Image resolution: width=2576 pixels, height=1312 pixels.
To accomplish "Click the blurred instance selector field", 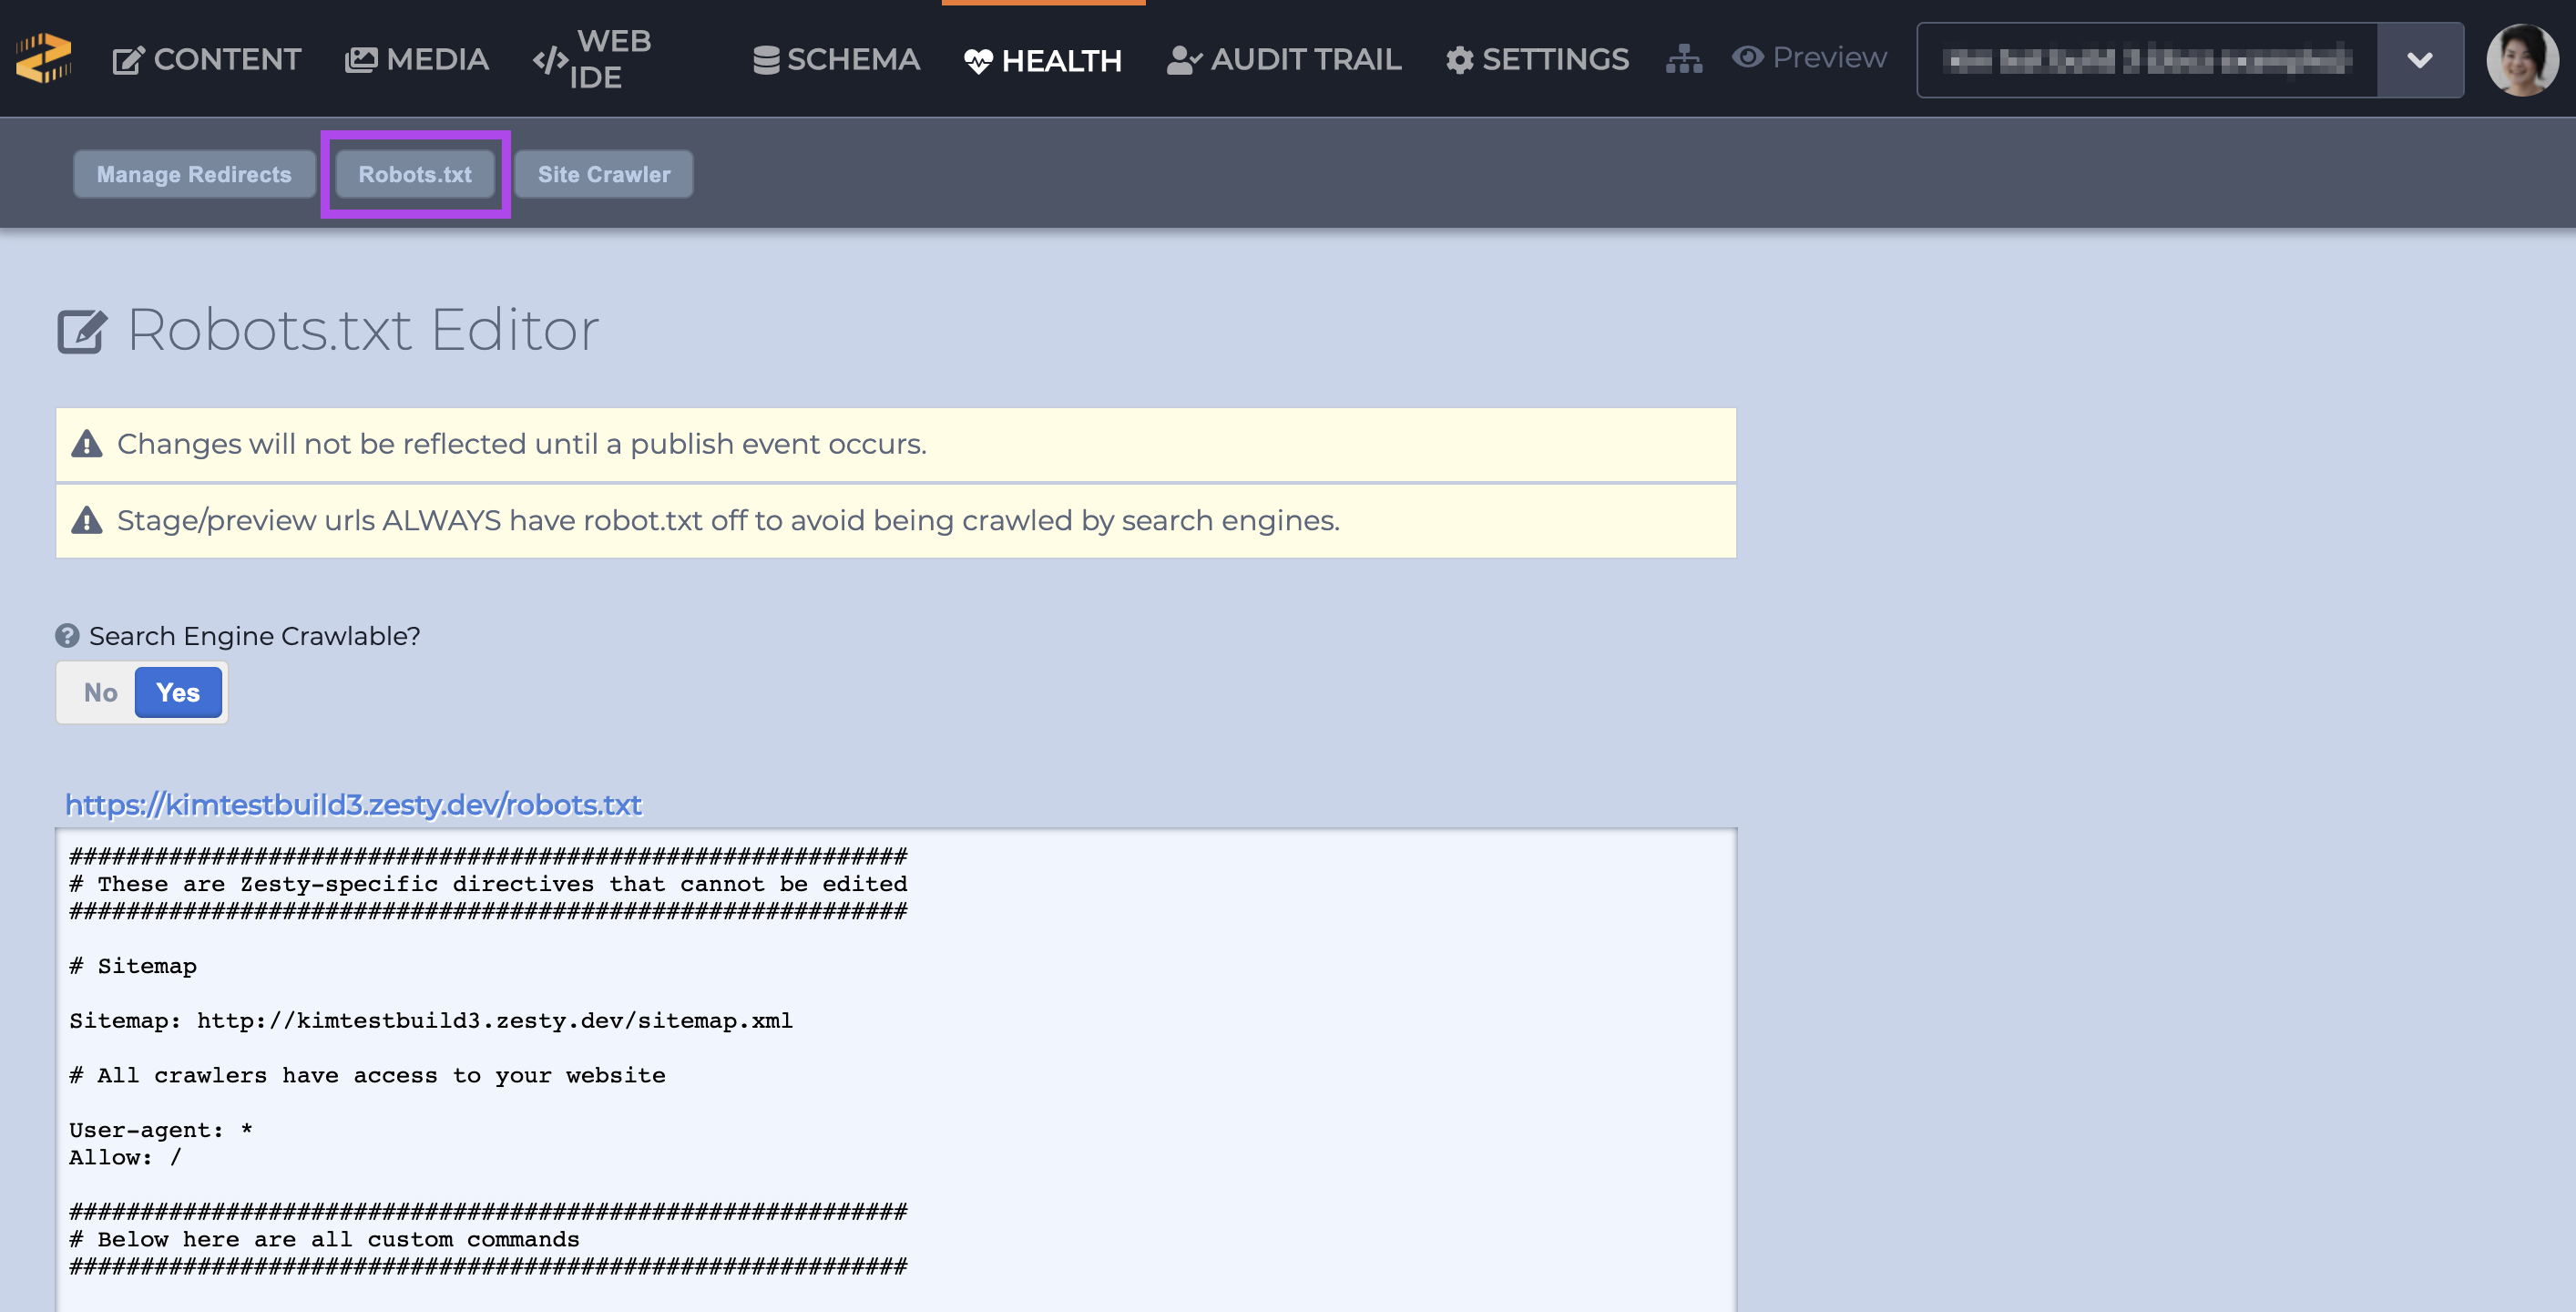I will coord(2147,60).
